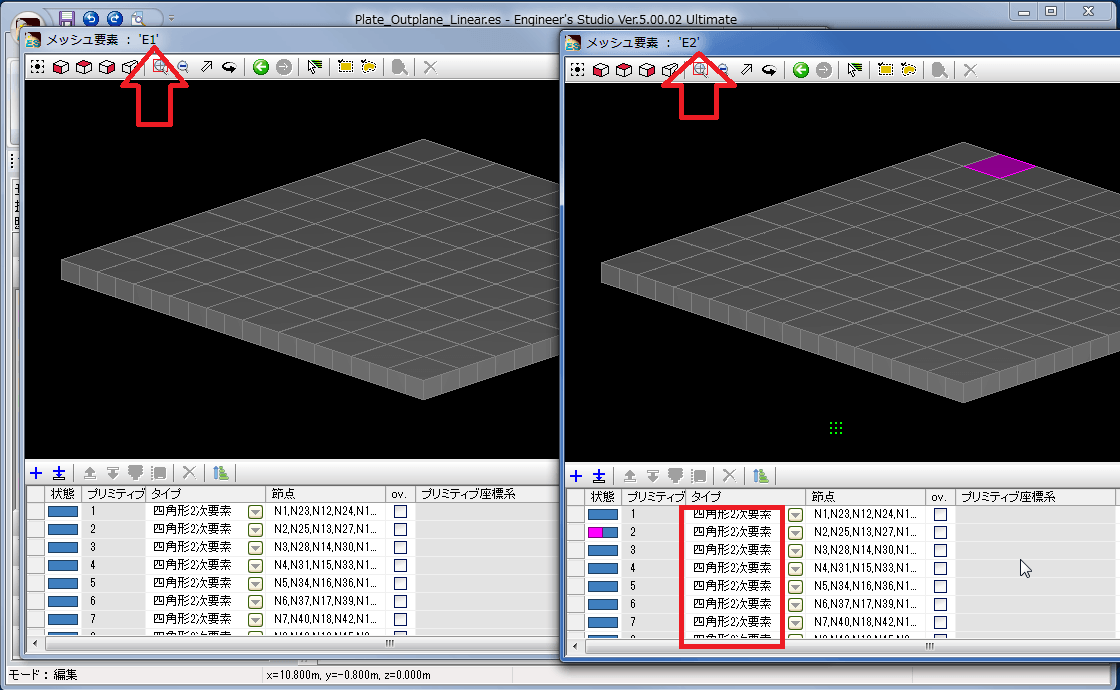Expand type dropdown for row 6 in E2 table
Image resolution: width=1120 pixels, height=690 pixels.
pos(795,604)
